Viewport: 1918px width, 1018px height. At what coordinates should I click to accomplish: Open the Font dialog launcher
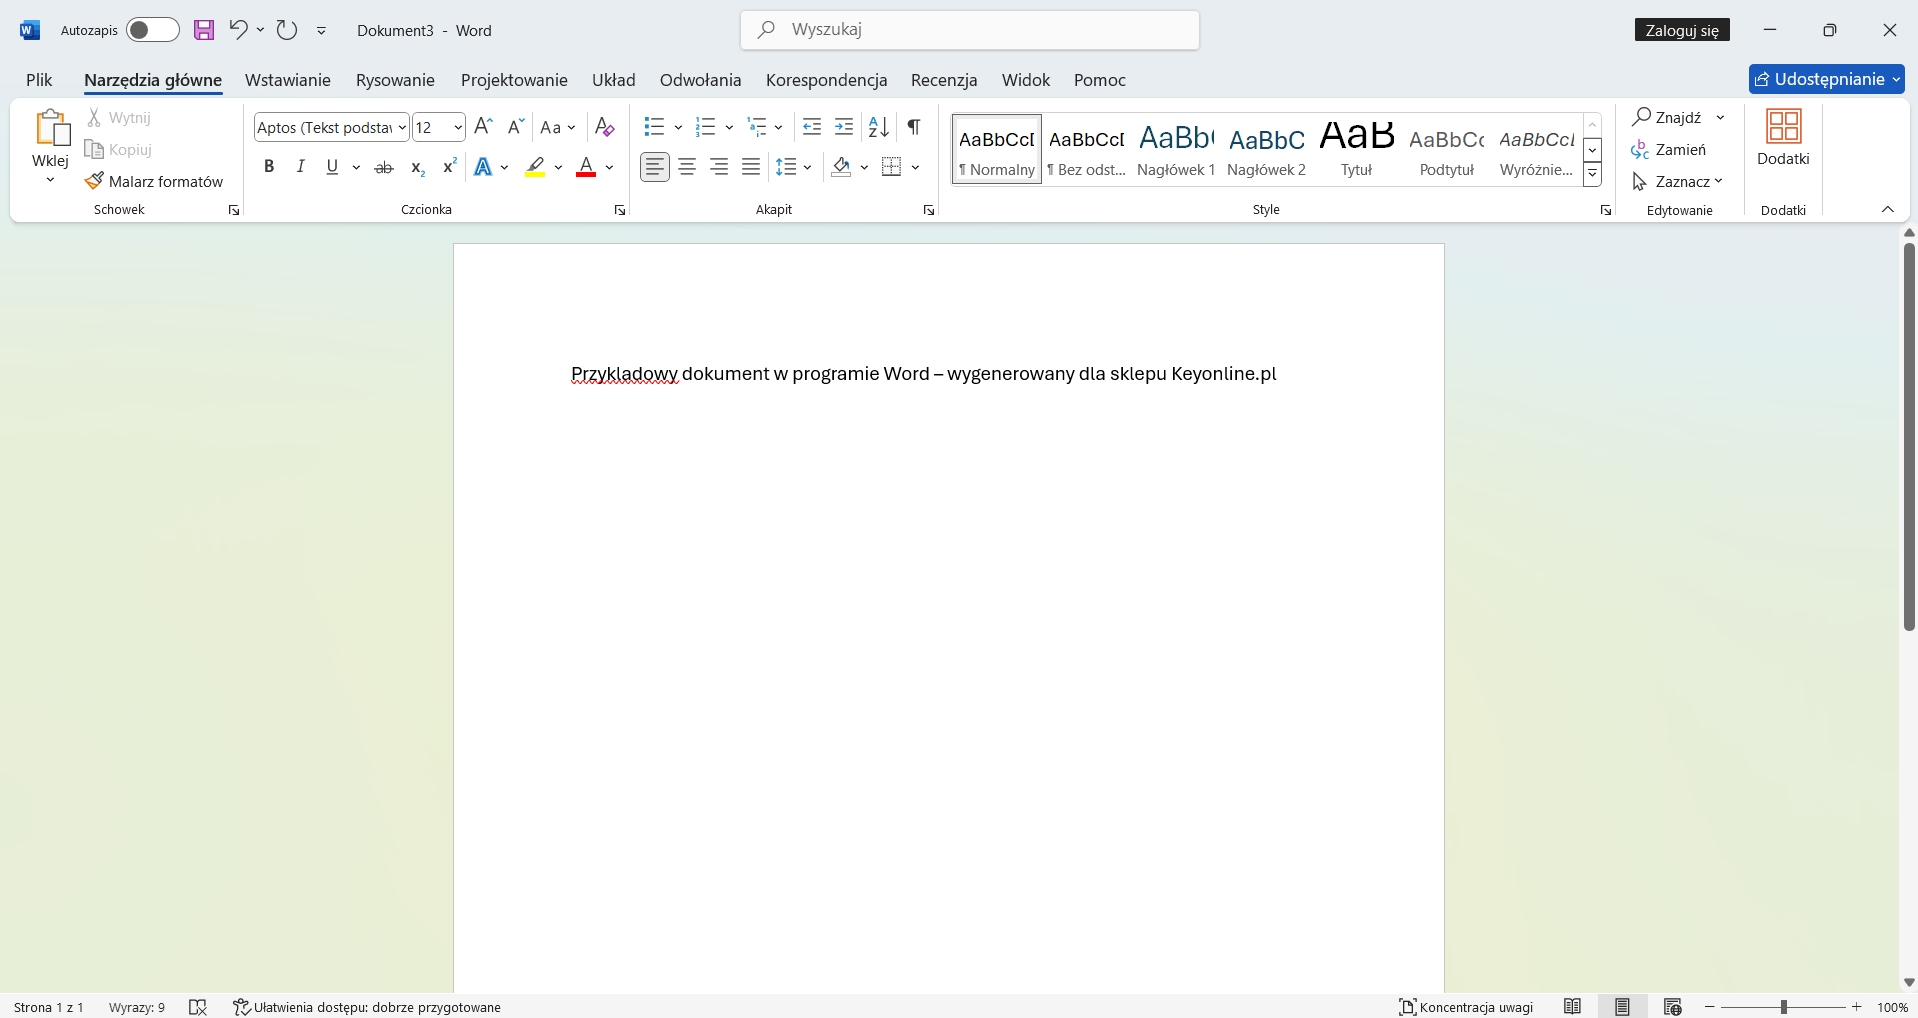pos(620,210)
